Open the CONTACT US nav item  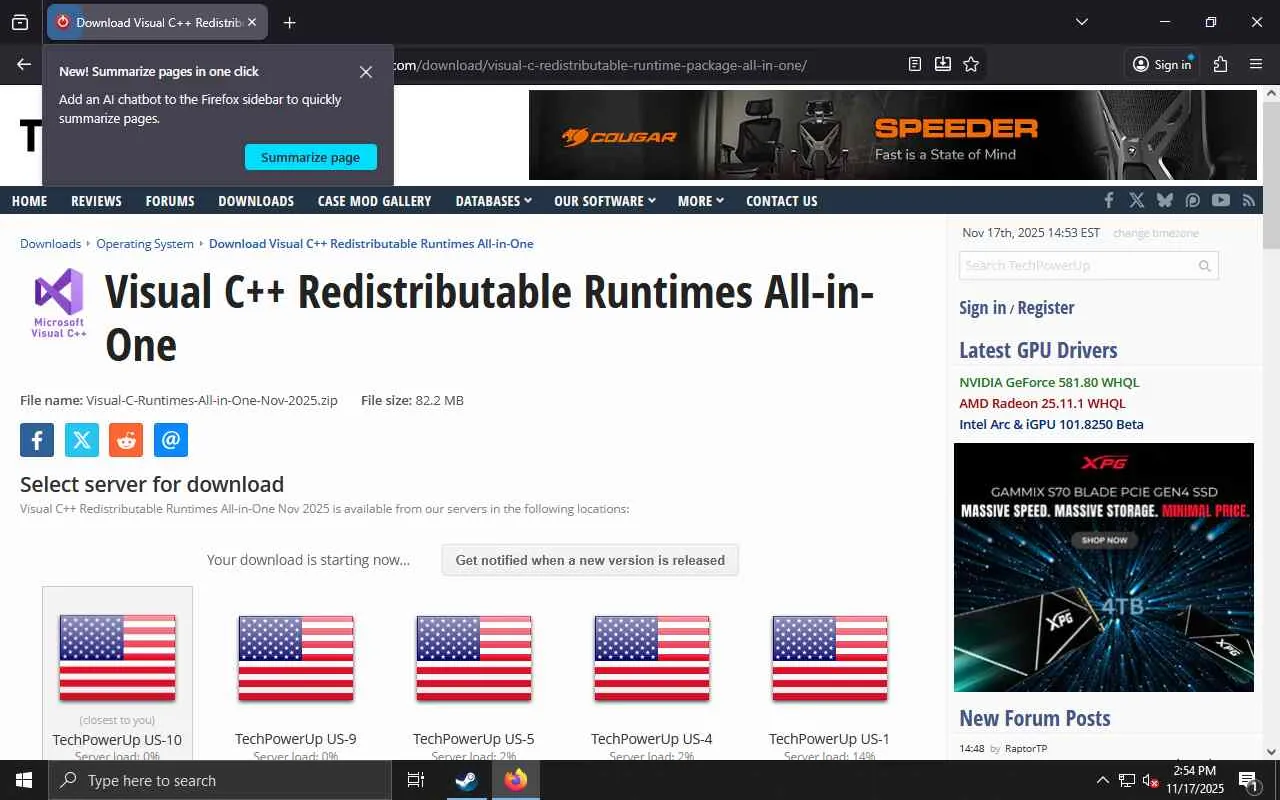point(782,201)
